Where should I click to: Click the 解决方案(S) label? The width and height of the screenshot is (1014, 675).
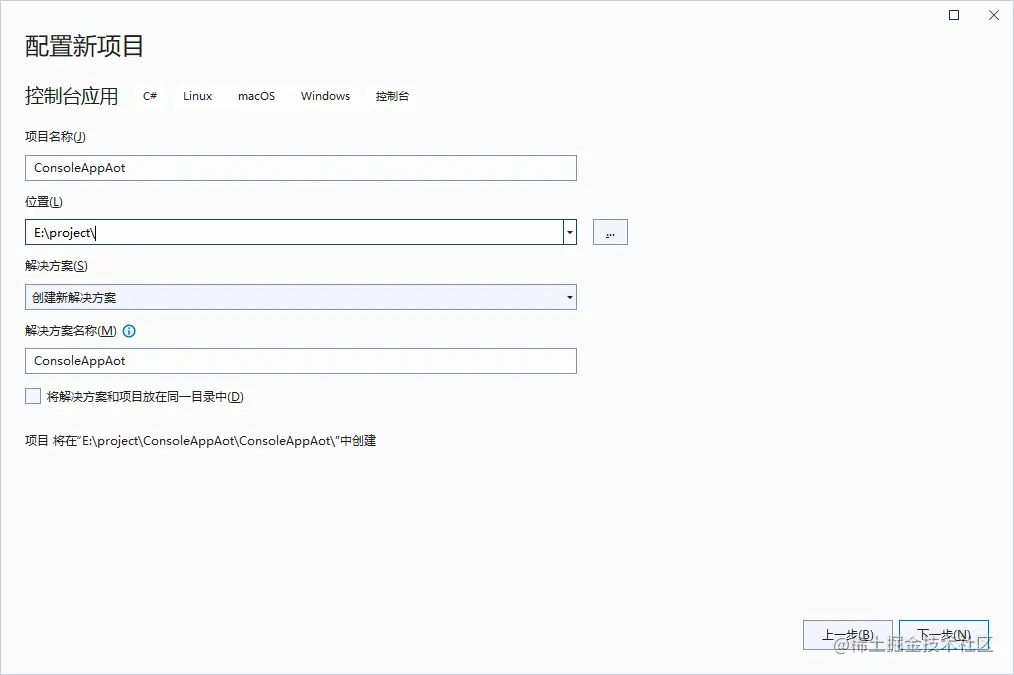tap(56, 266)
